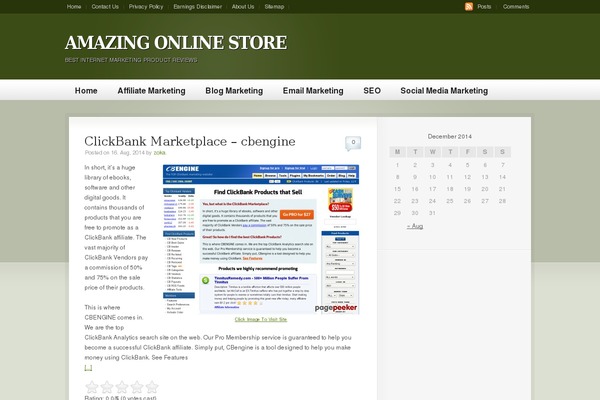Subscribe to the Posts feed
Screen dimensions: 600x400
[x=484, y=7]
